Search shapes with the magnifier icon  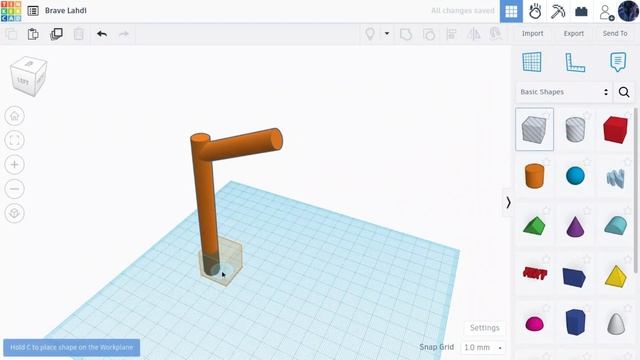pos(624,92)
